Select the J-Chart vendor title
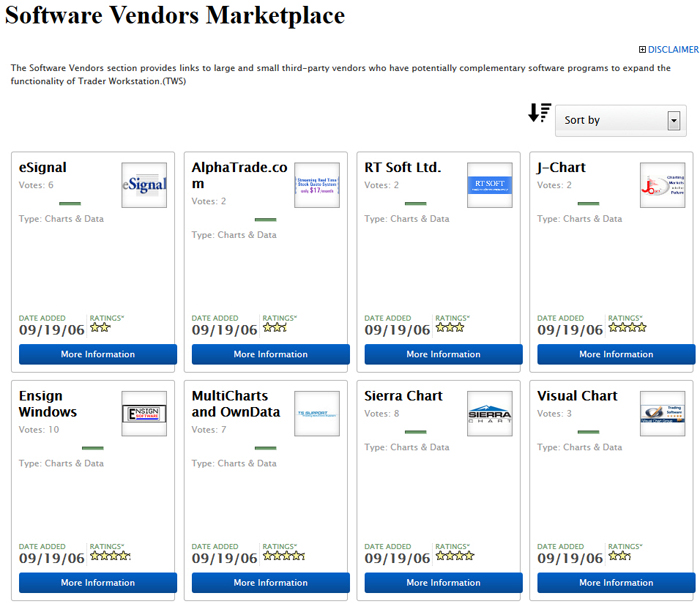Screen dimensions: 700x604 tap(561, 167)
